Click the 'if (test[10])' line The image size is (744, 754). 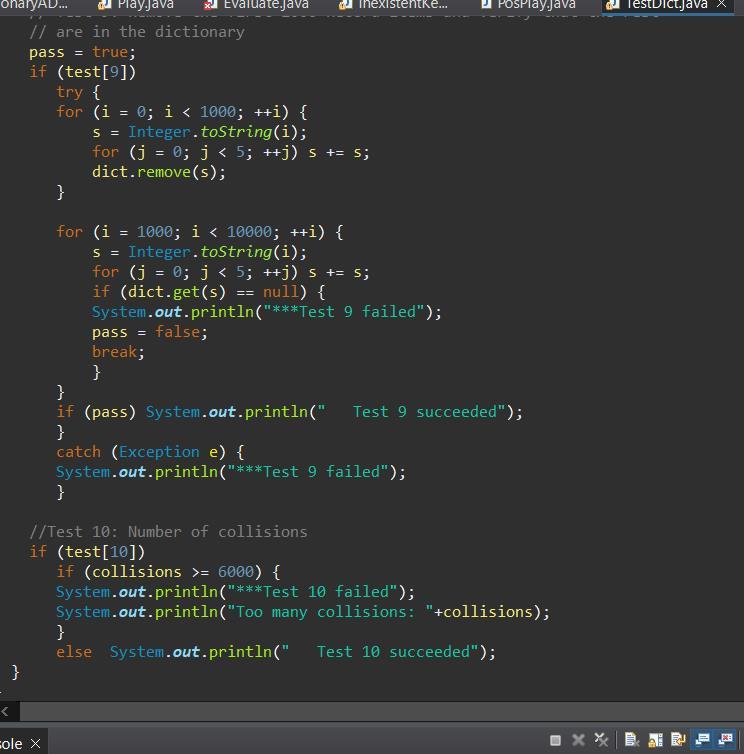(x=87, y=552)
